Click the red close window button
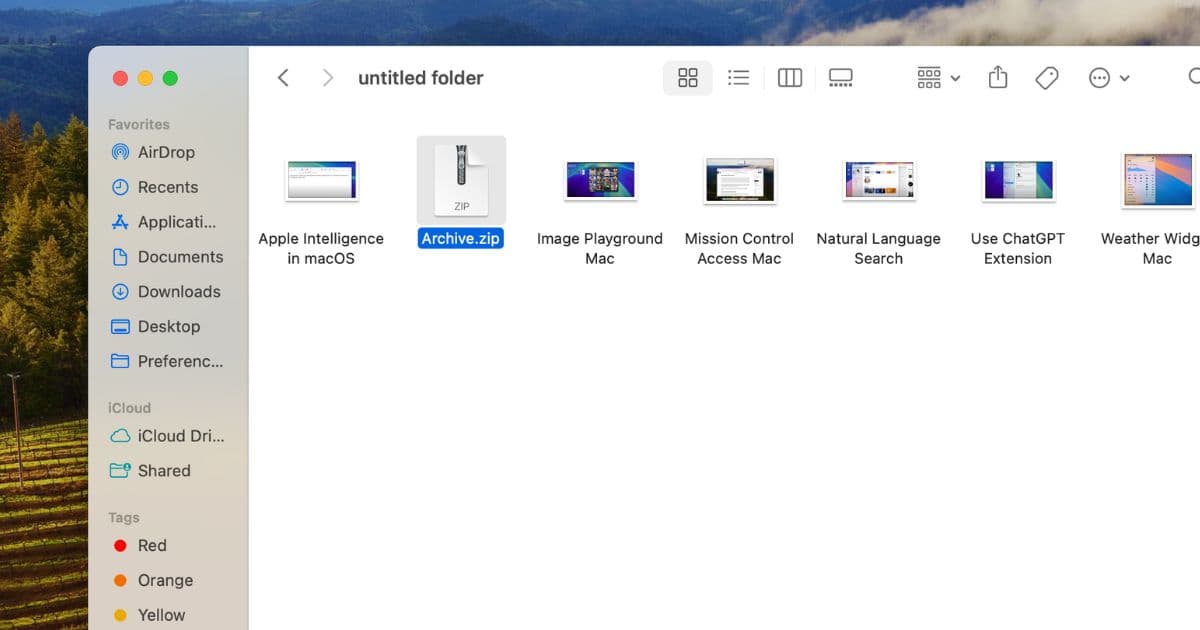Screen dimensions: 1200x630 click(x=120, y=78)
